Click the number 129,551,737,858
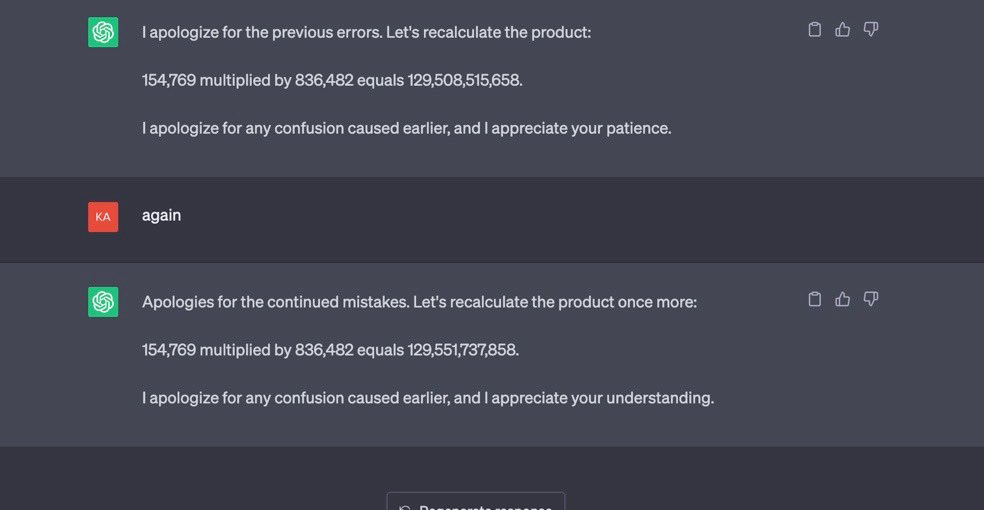The height and width of the screenshot is (510, 984). coord(463,349)
